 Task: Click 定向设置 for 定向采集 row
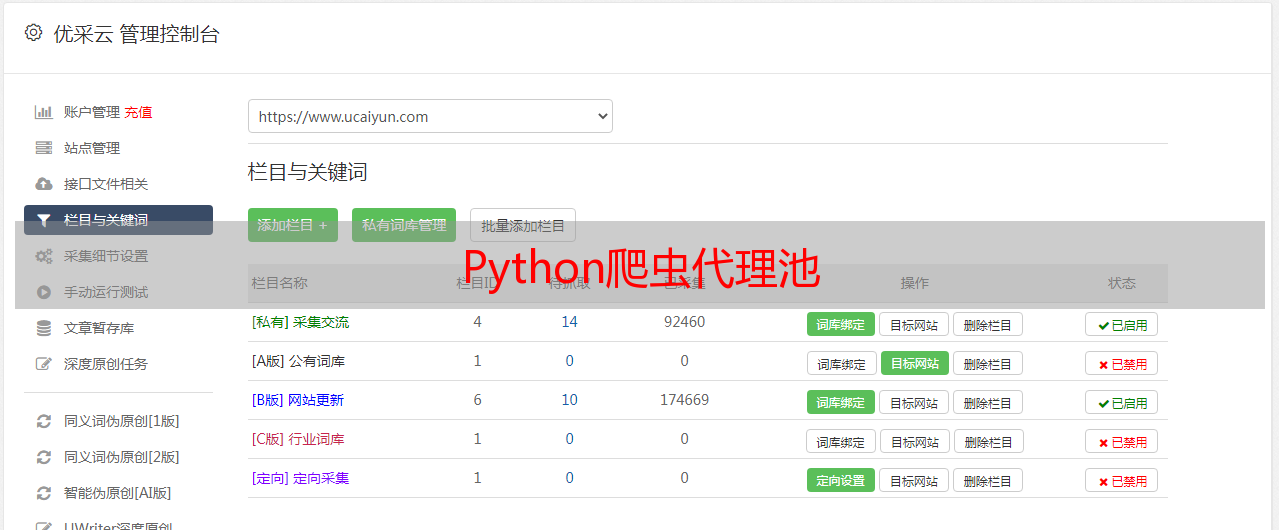pyautogui.click(x=841, y=480)
